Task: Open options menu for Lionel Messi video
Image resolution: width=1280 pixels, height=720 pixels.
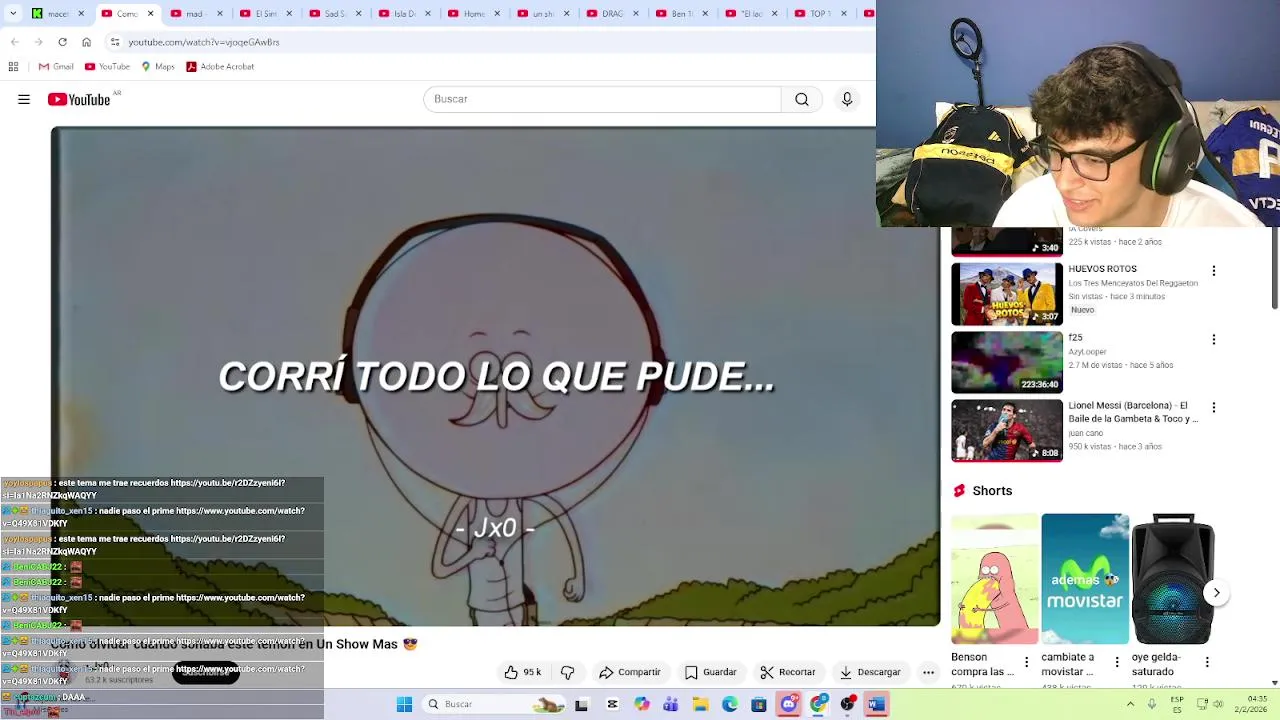Action: (x=1214, y=408)
